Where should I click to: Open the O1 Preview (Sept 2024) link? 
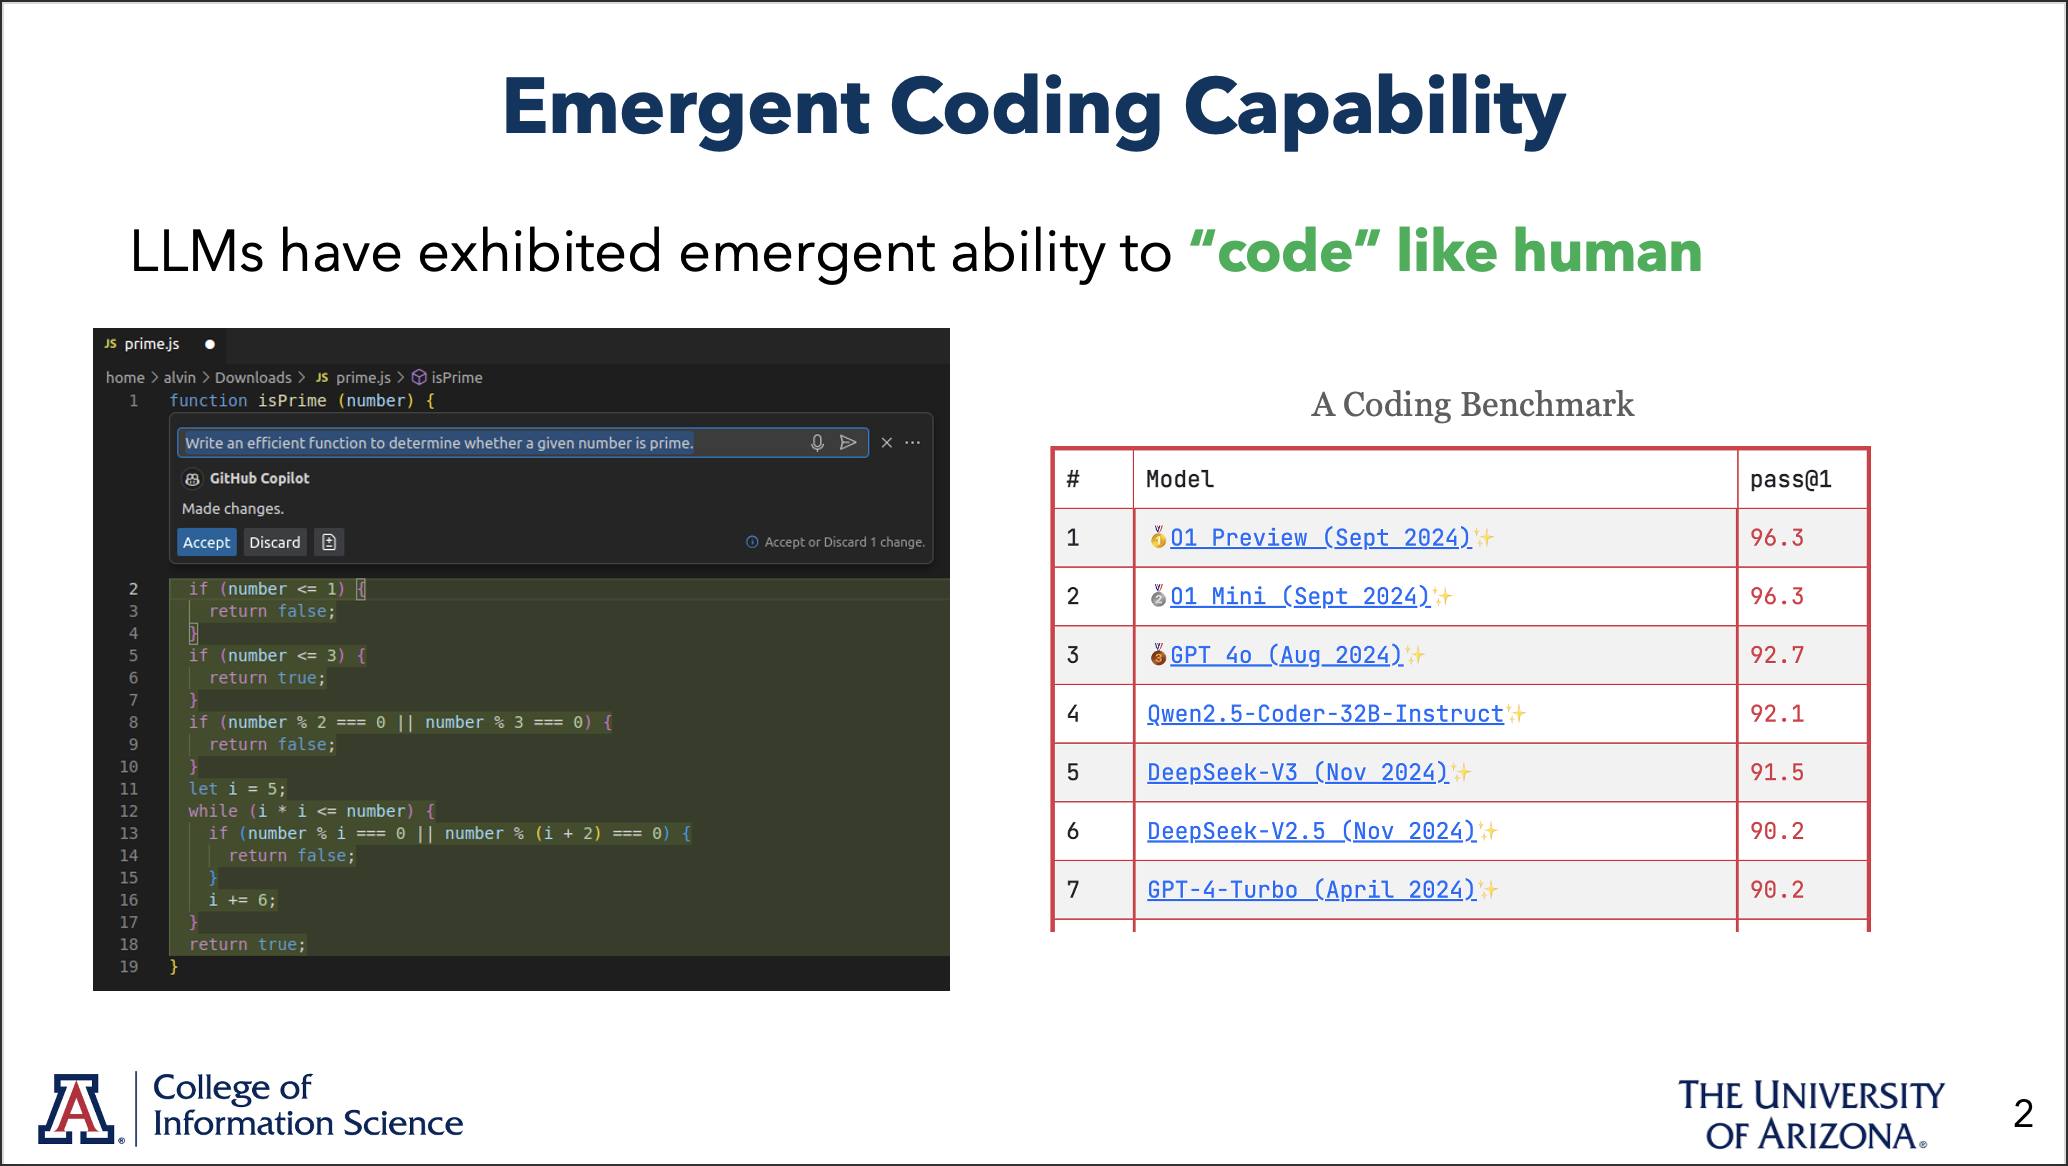coord(1320,538)
